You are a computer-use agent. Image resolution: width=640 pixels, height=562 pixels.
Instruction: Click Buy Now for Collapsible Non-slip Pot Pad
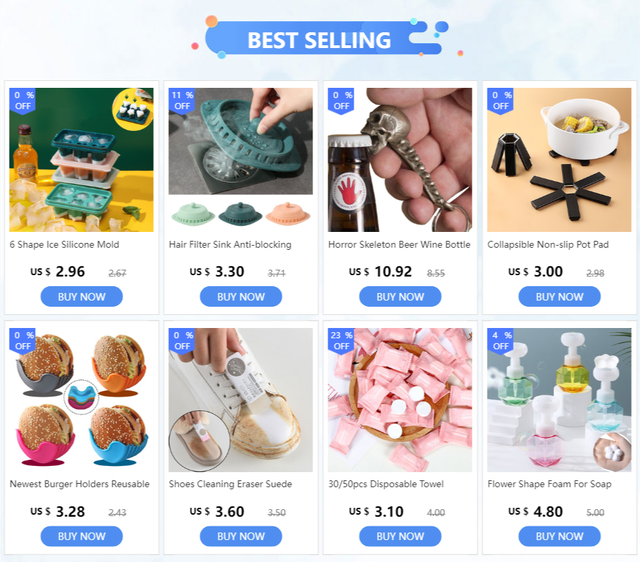point(559,296)
